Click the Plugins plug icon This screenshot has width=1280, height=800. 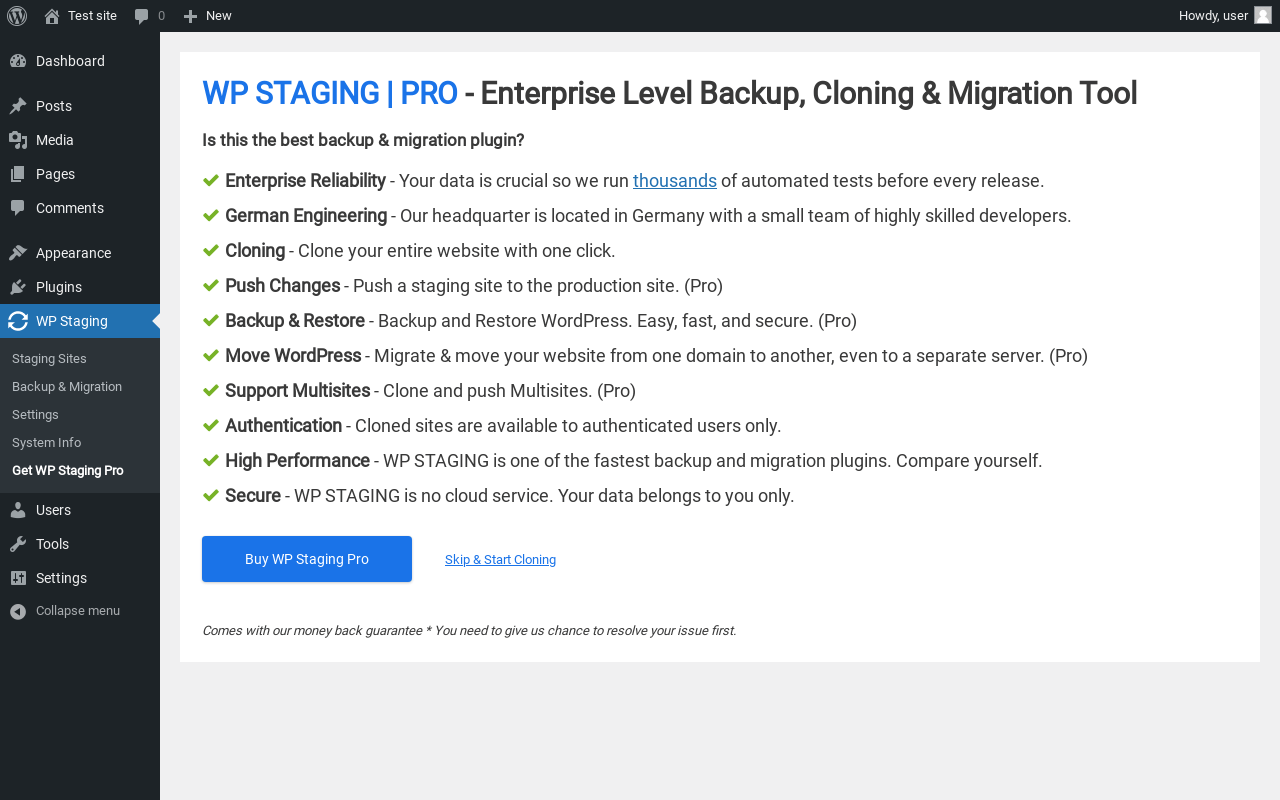(18, 287)
